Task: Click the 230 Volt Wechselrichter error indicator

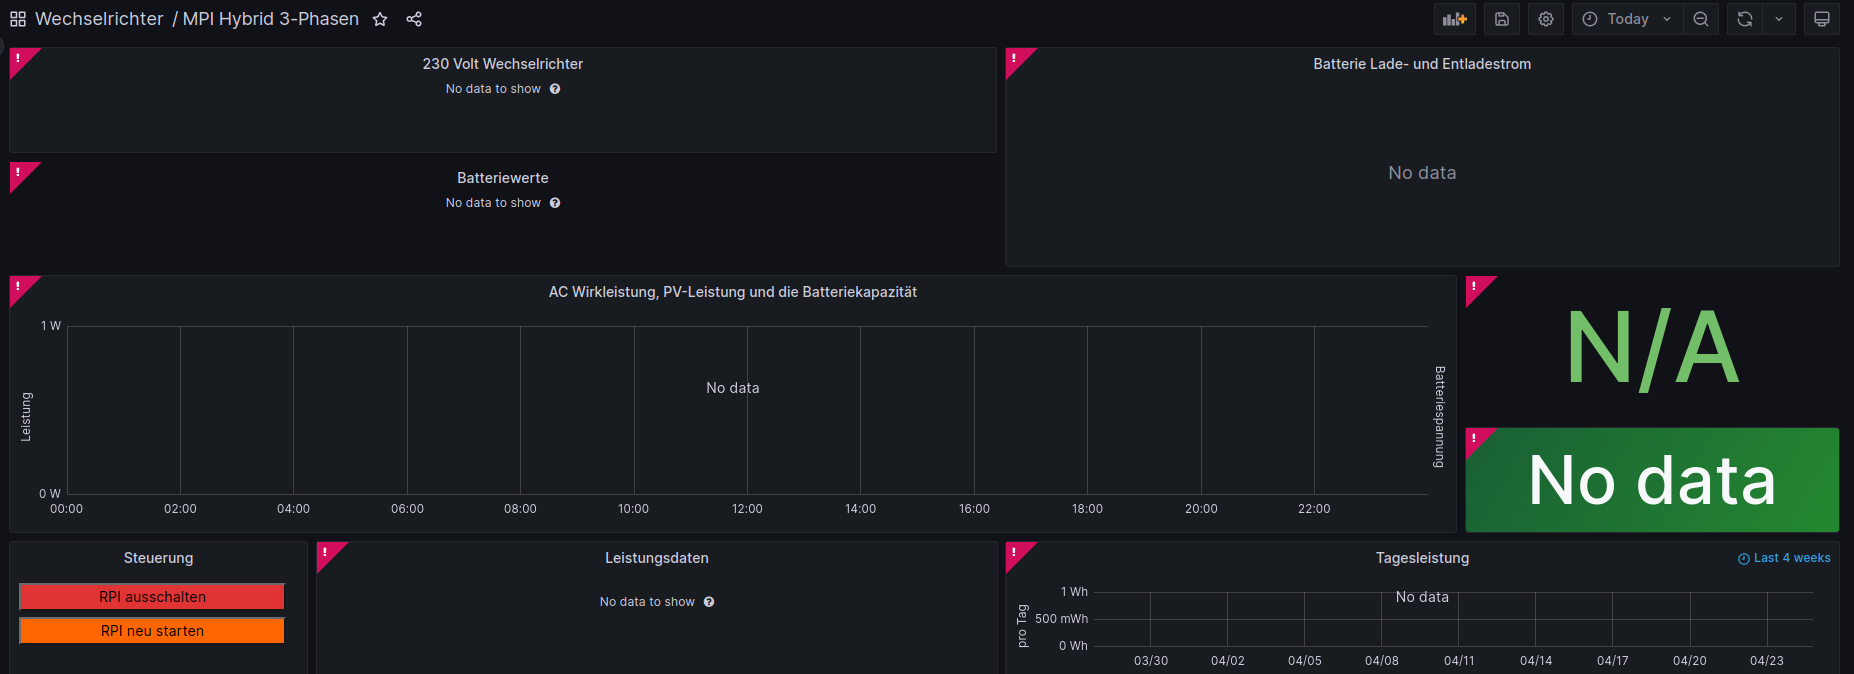Action: 18,58
